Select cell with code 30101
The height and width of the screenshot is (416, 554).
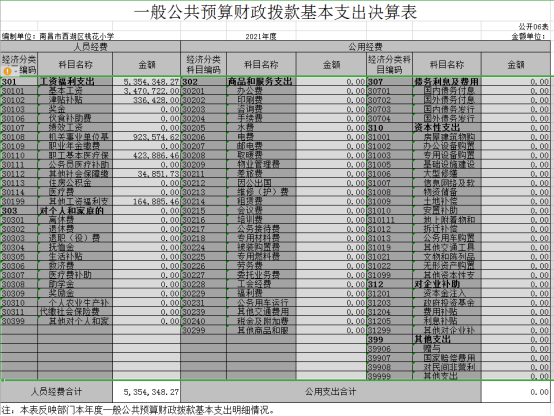[x=19, y=90]
